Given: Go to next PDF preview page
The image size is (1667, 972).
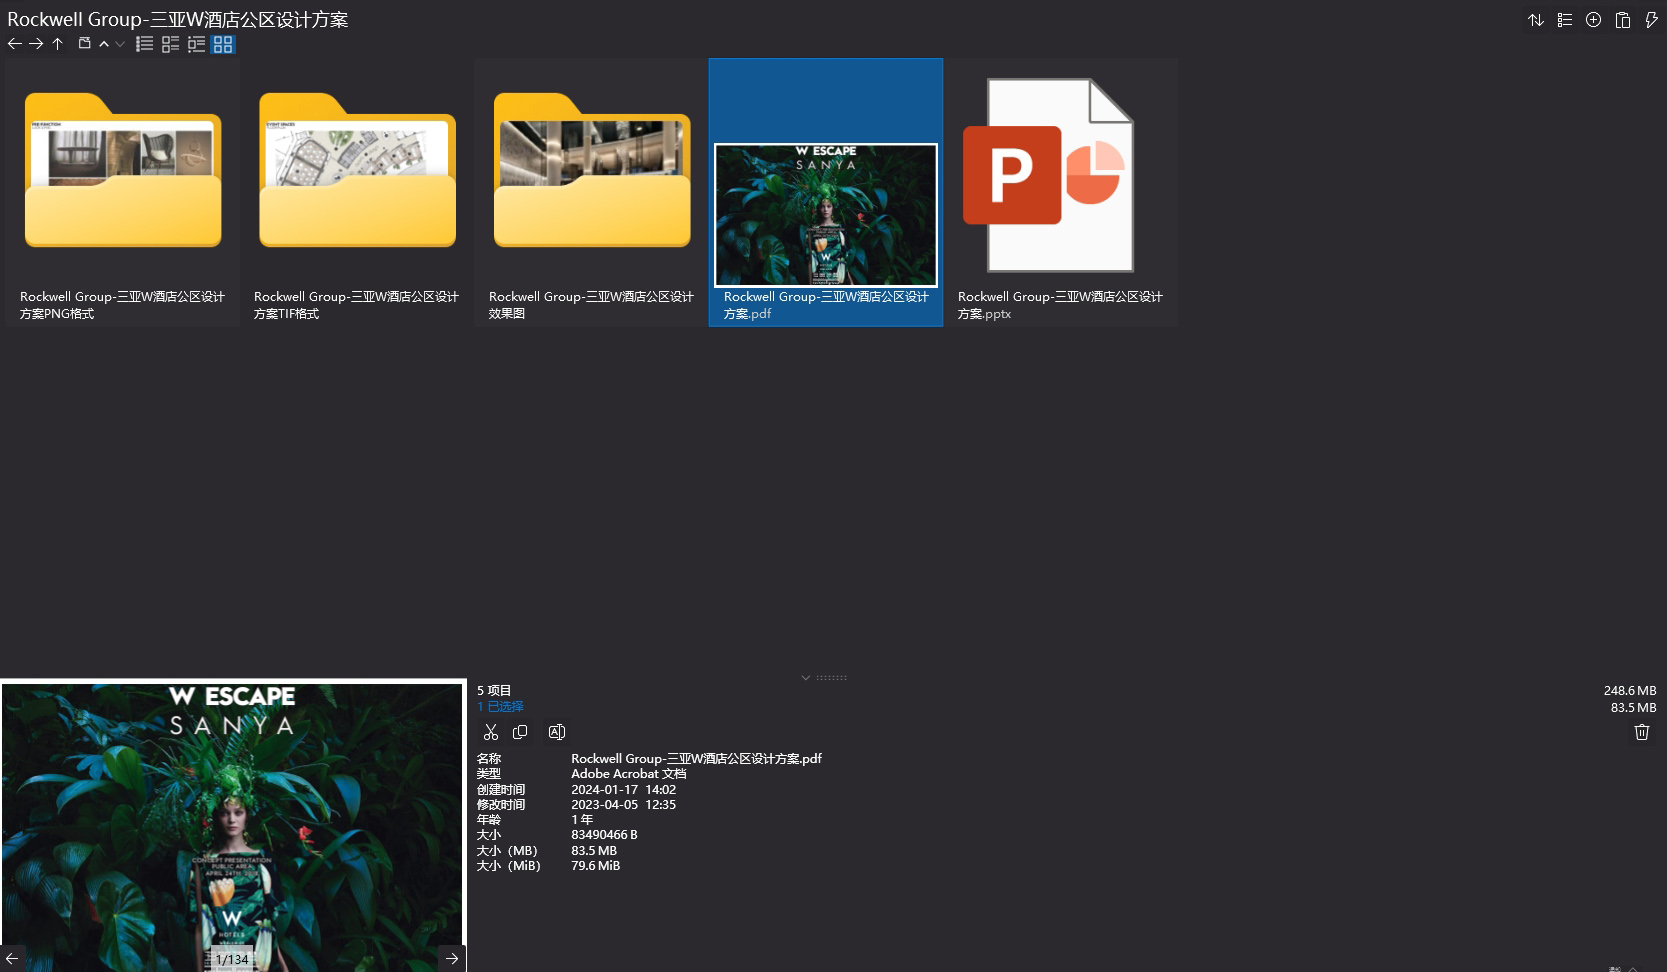Looking at the screenshot, I should 452,958.
